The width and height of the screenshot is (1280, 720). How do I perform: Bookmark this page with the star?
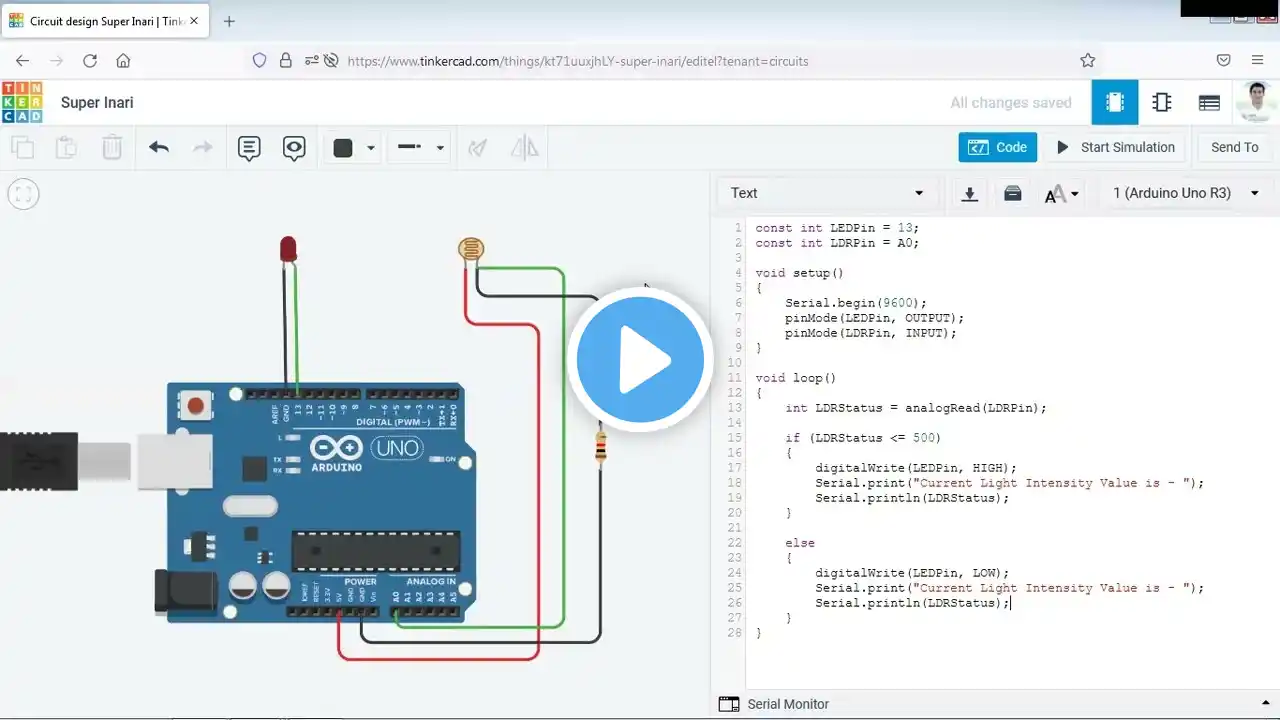coord(1088,61)
